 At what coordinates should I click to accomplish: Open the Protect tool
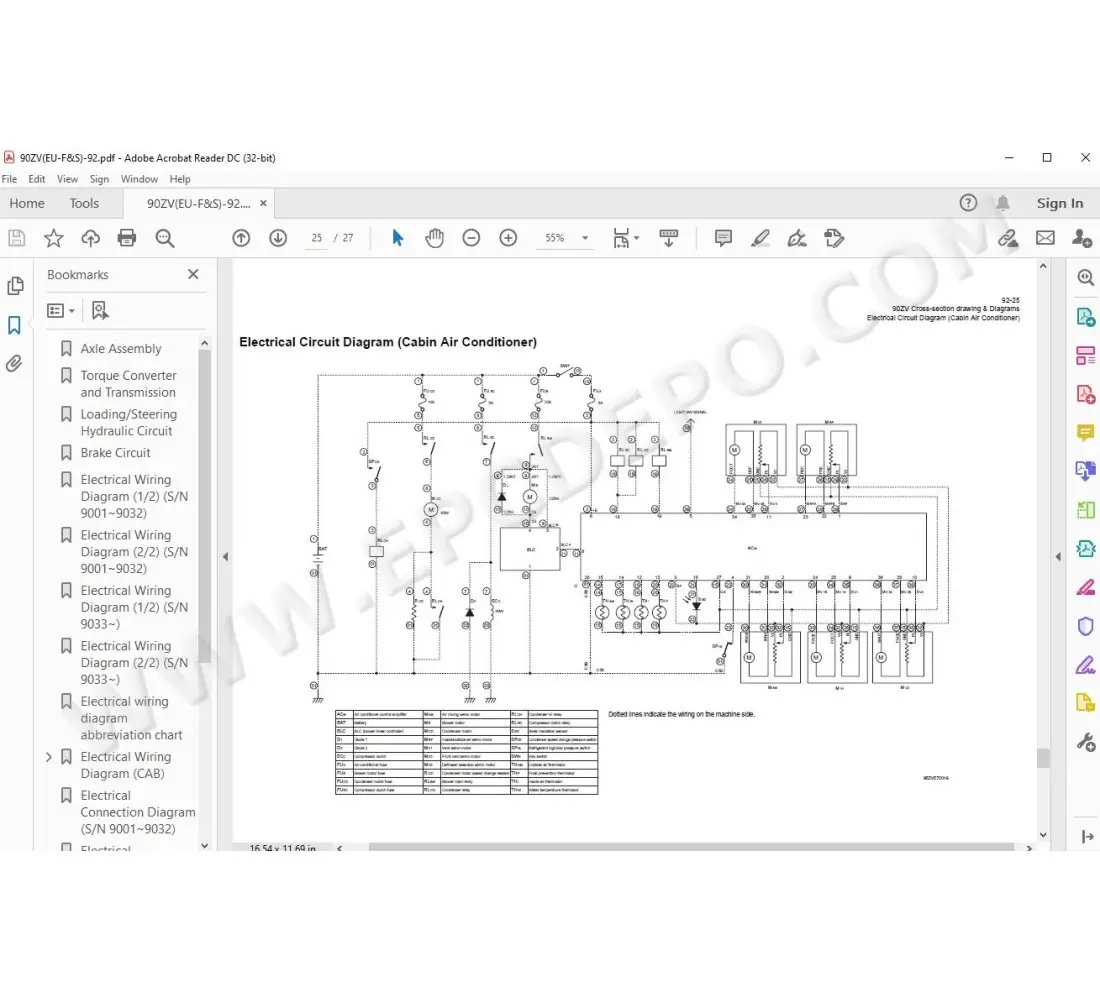[1085, 626]
